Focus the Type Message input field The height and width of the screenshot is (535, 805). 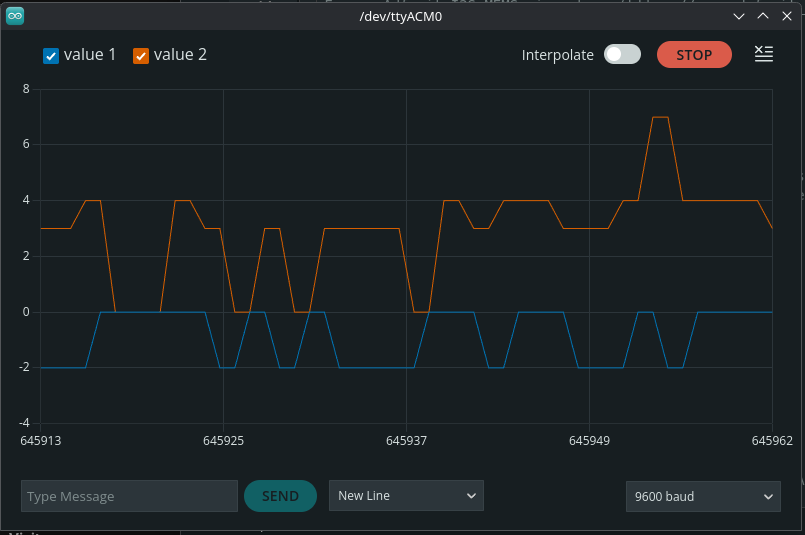[129, 496]
